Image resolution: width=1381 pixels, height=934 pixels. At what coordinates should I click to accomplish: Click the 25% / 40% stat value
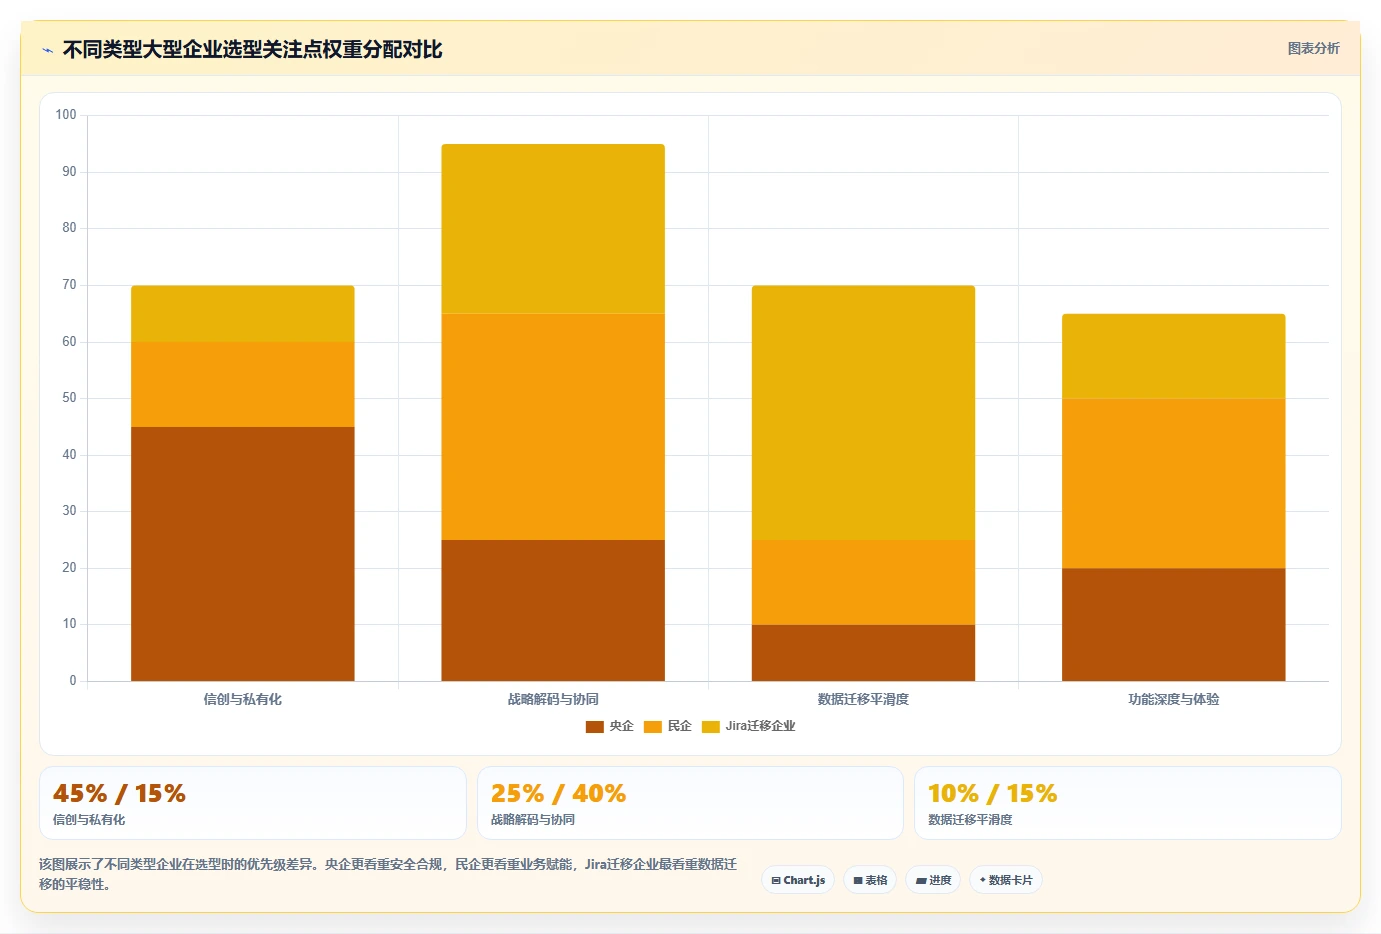558,794
